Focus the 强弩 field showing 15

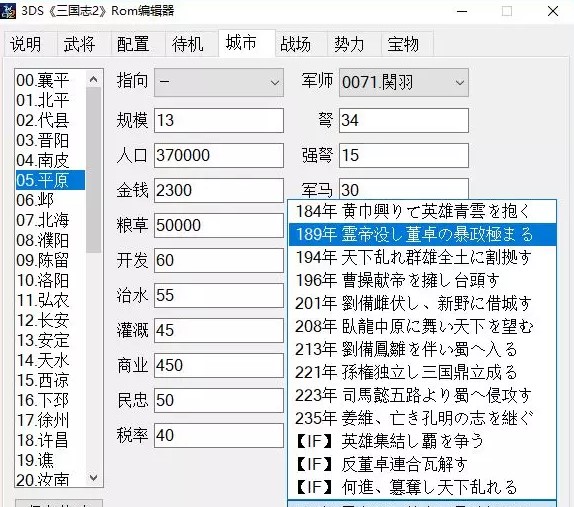pos(404,155)
